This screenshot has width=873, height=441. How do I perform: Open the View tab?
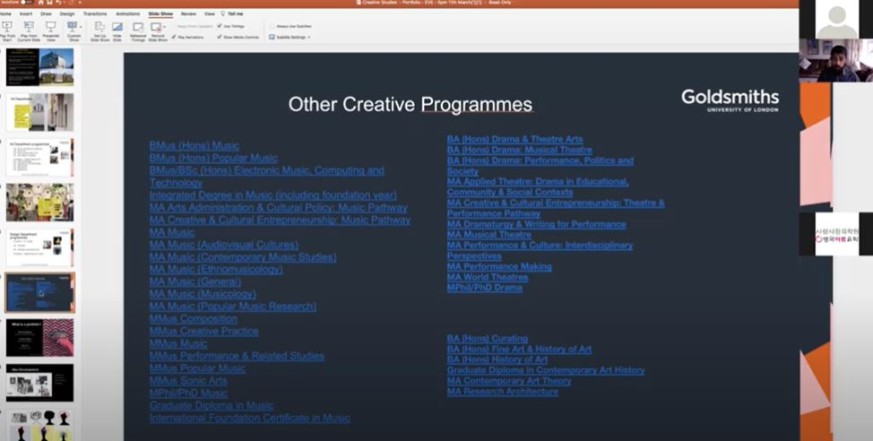(209, 13)
